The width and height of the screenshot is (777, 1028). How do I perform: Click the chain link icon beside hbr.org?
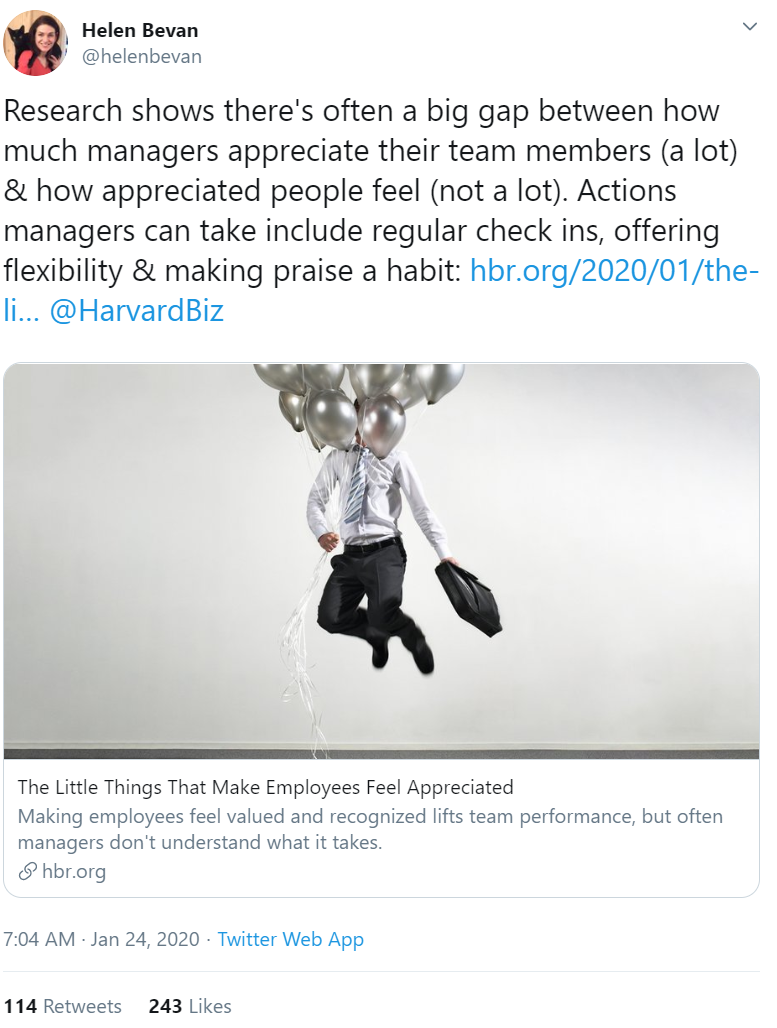point(27,872)
